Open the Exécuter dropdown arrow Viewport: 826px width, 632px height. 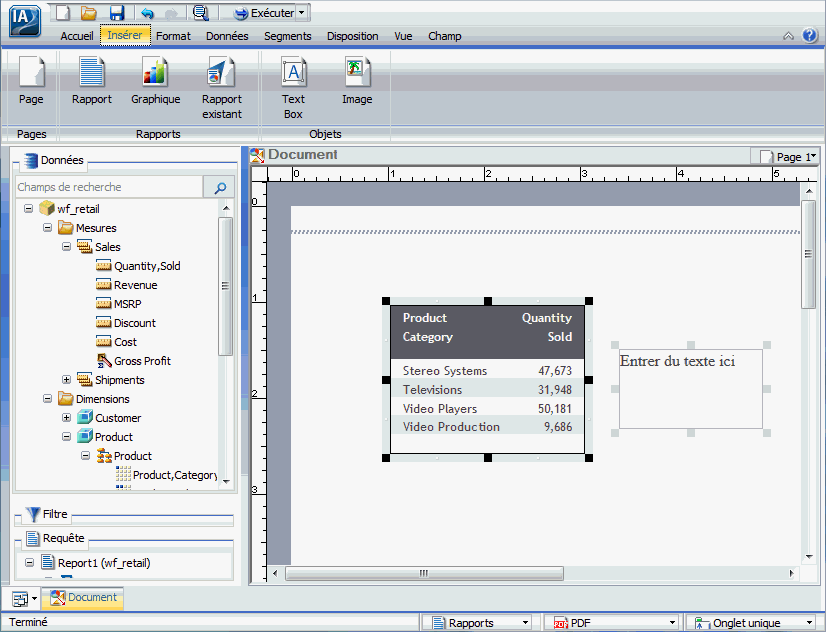[x=301, y=13]
